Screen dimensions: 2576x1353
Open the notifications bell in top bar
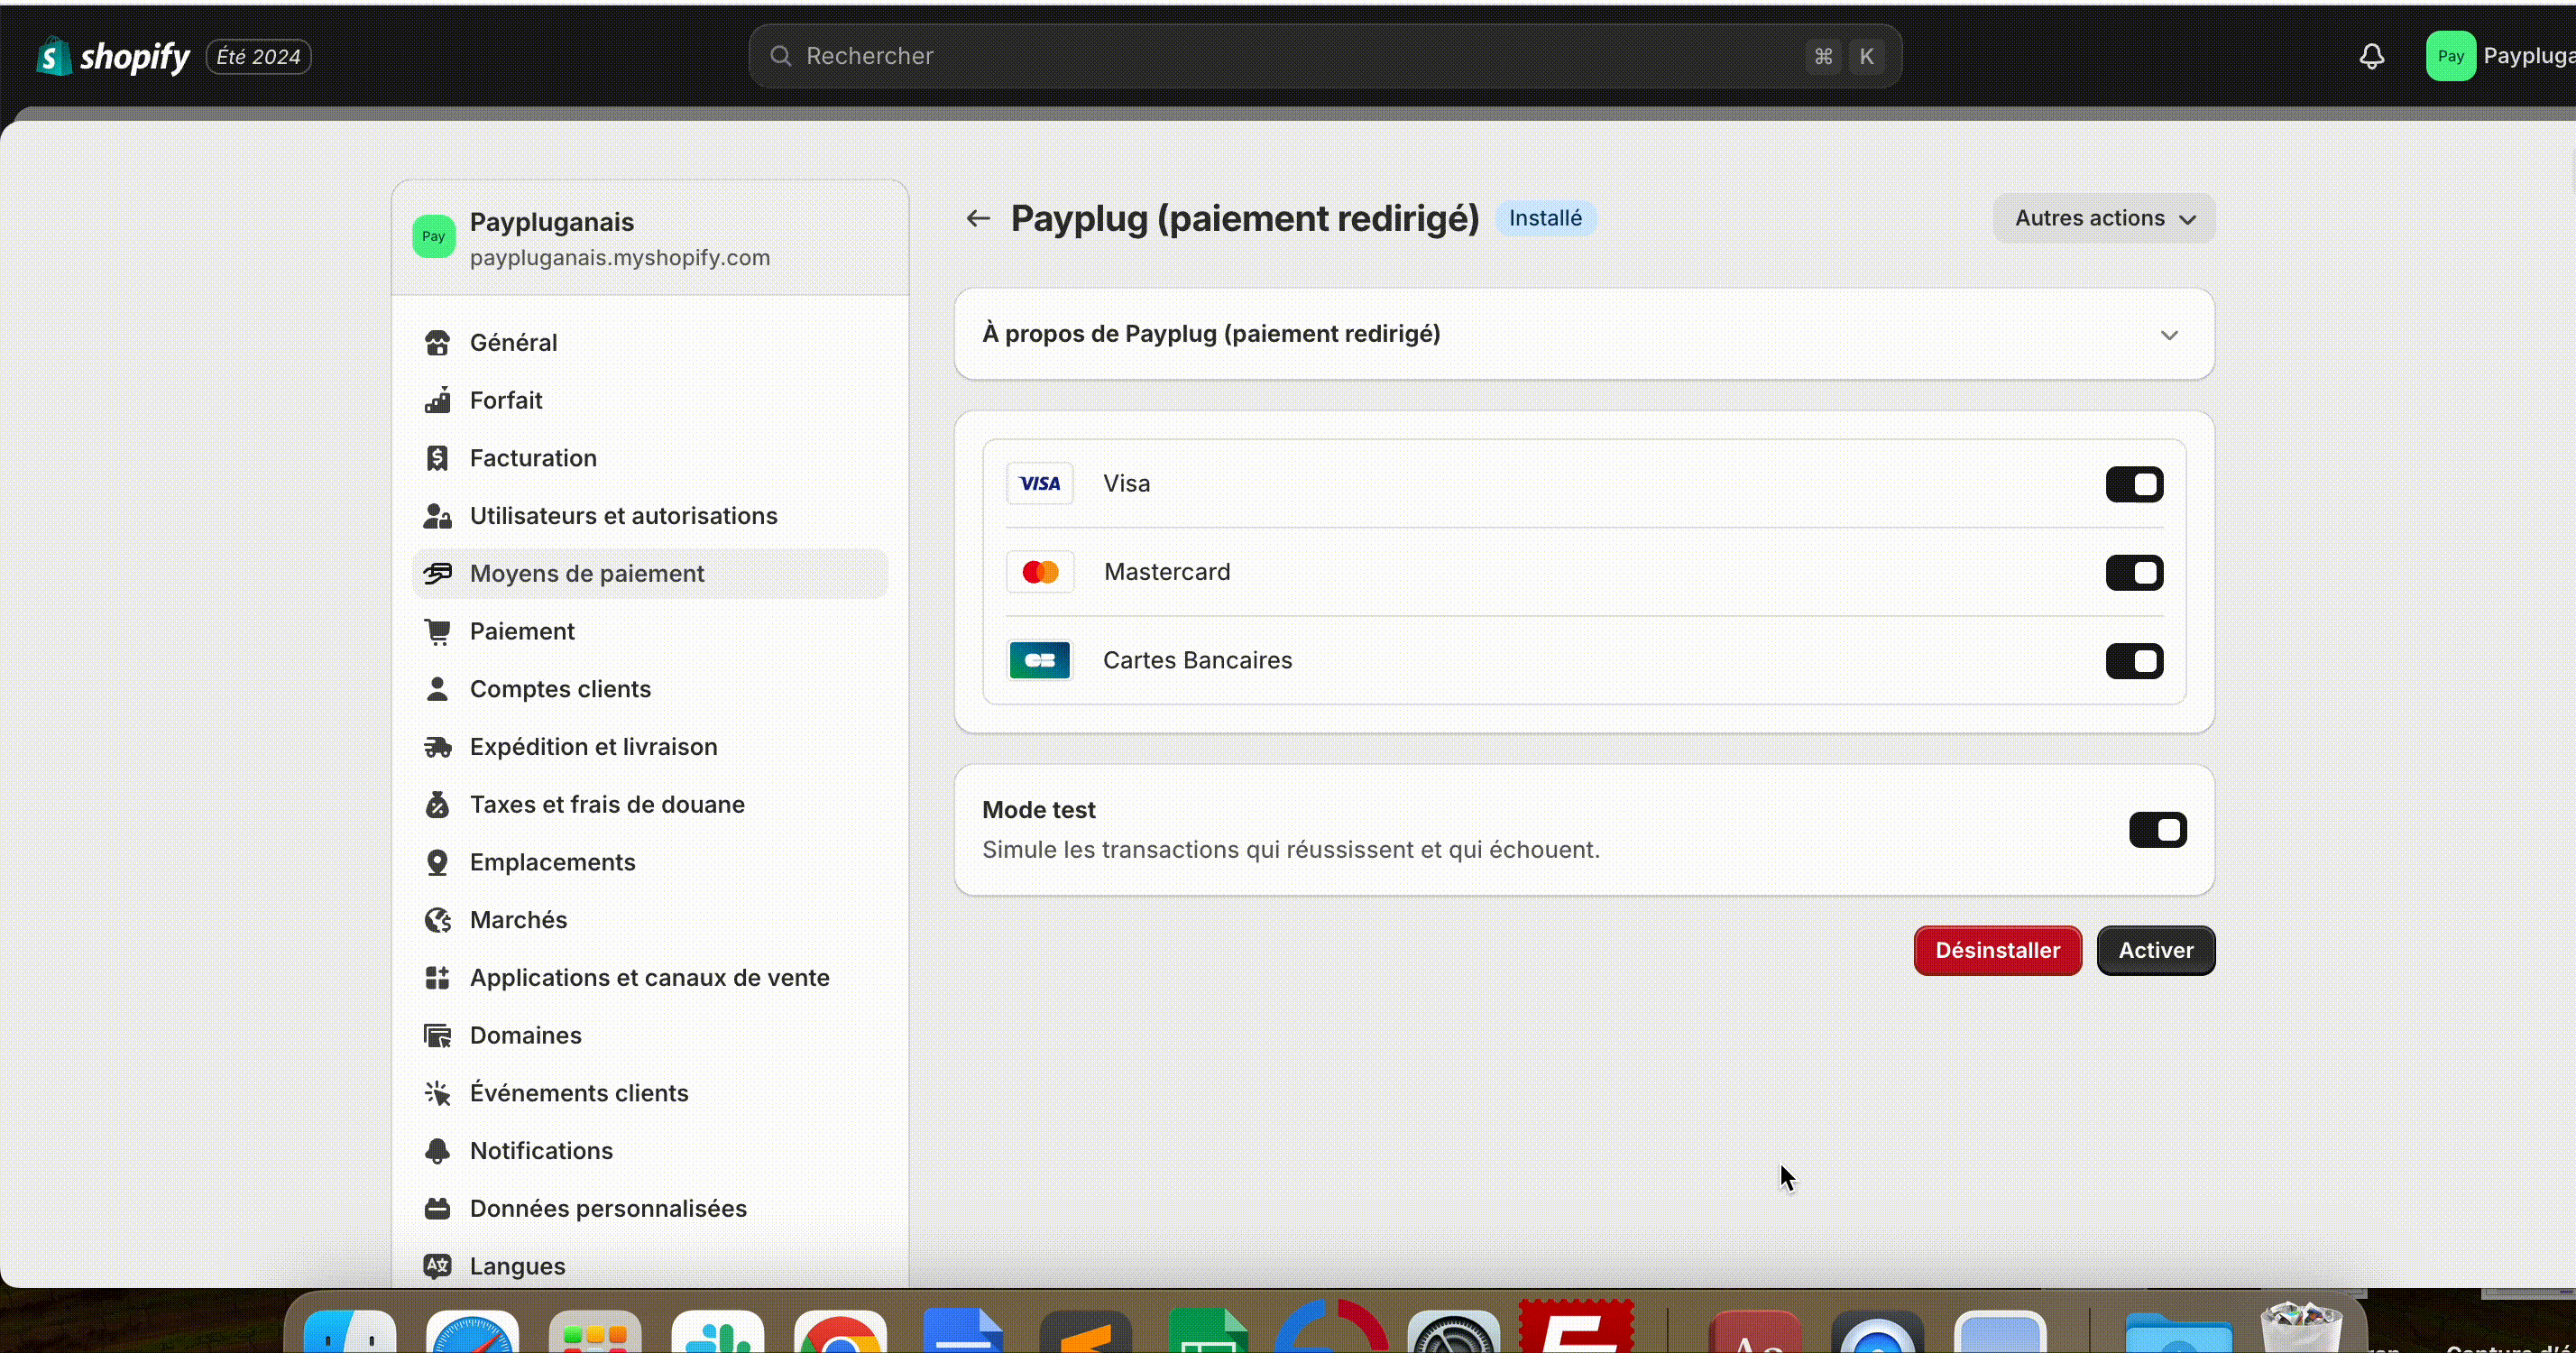click(2371, 56)
